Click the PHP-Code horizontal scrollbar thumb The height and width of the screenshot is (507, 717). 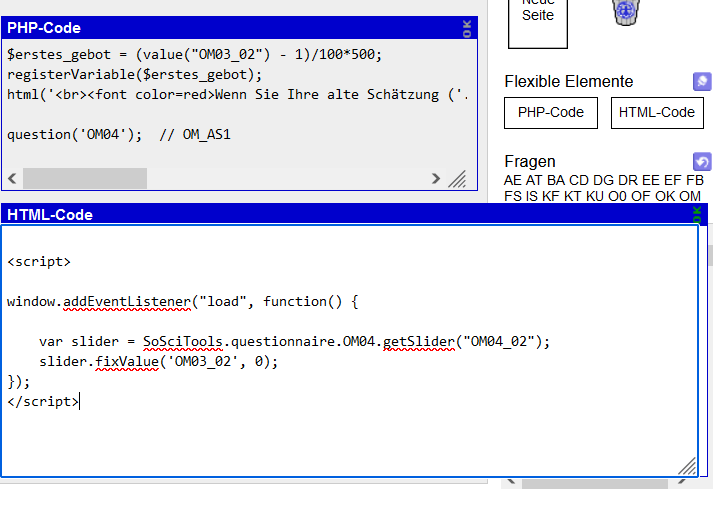85,178
